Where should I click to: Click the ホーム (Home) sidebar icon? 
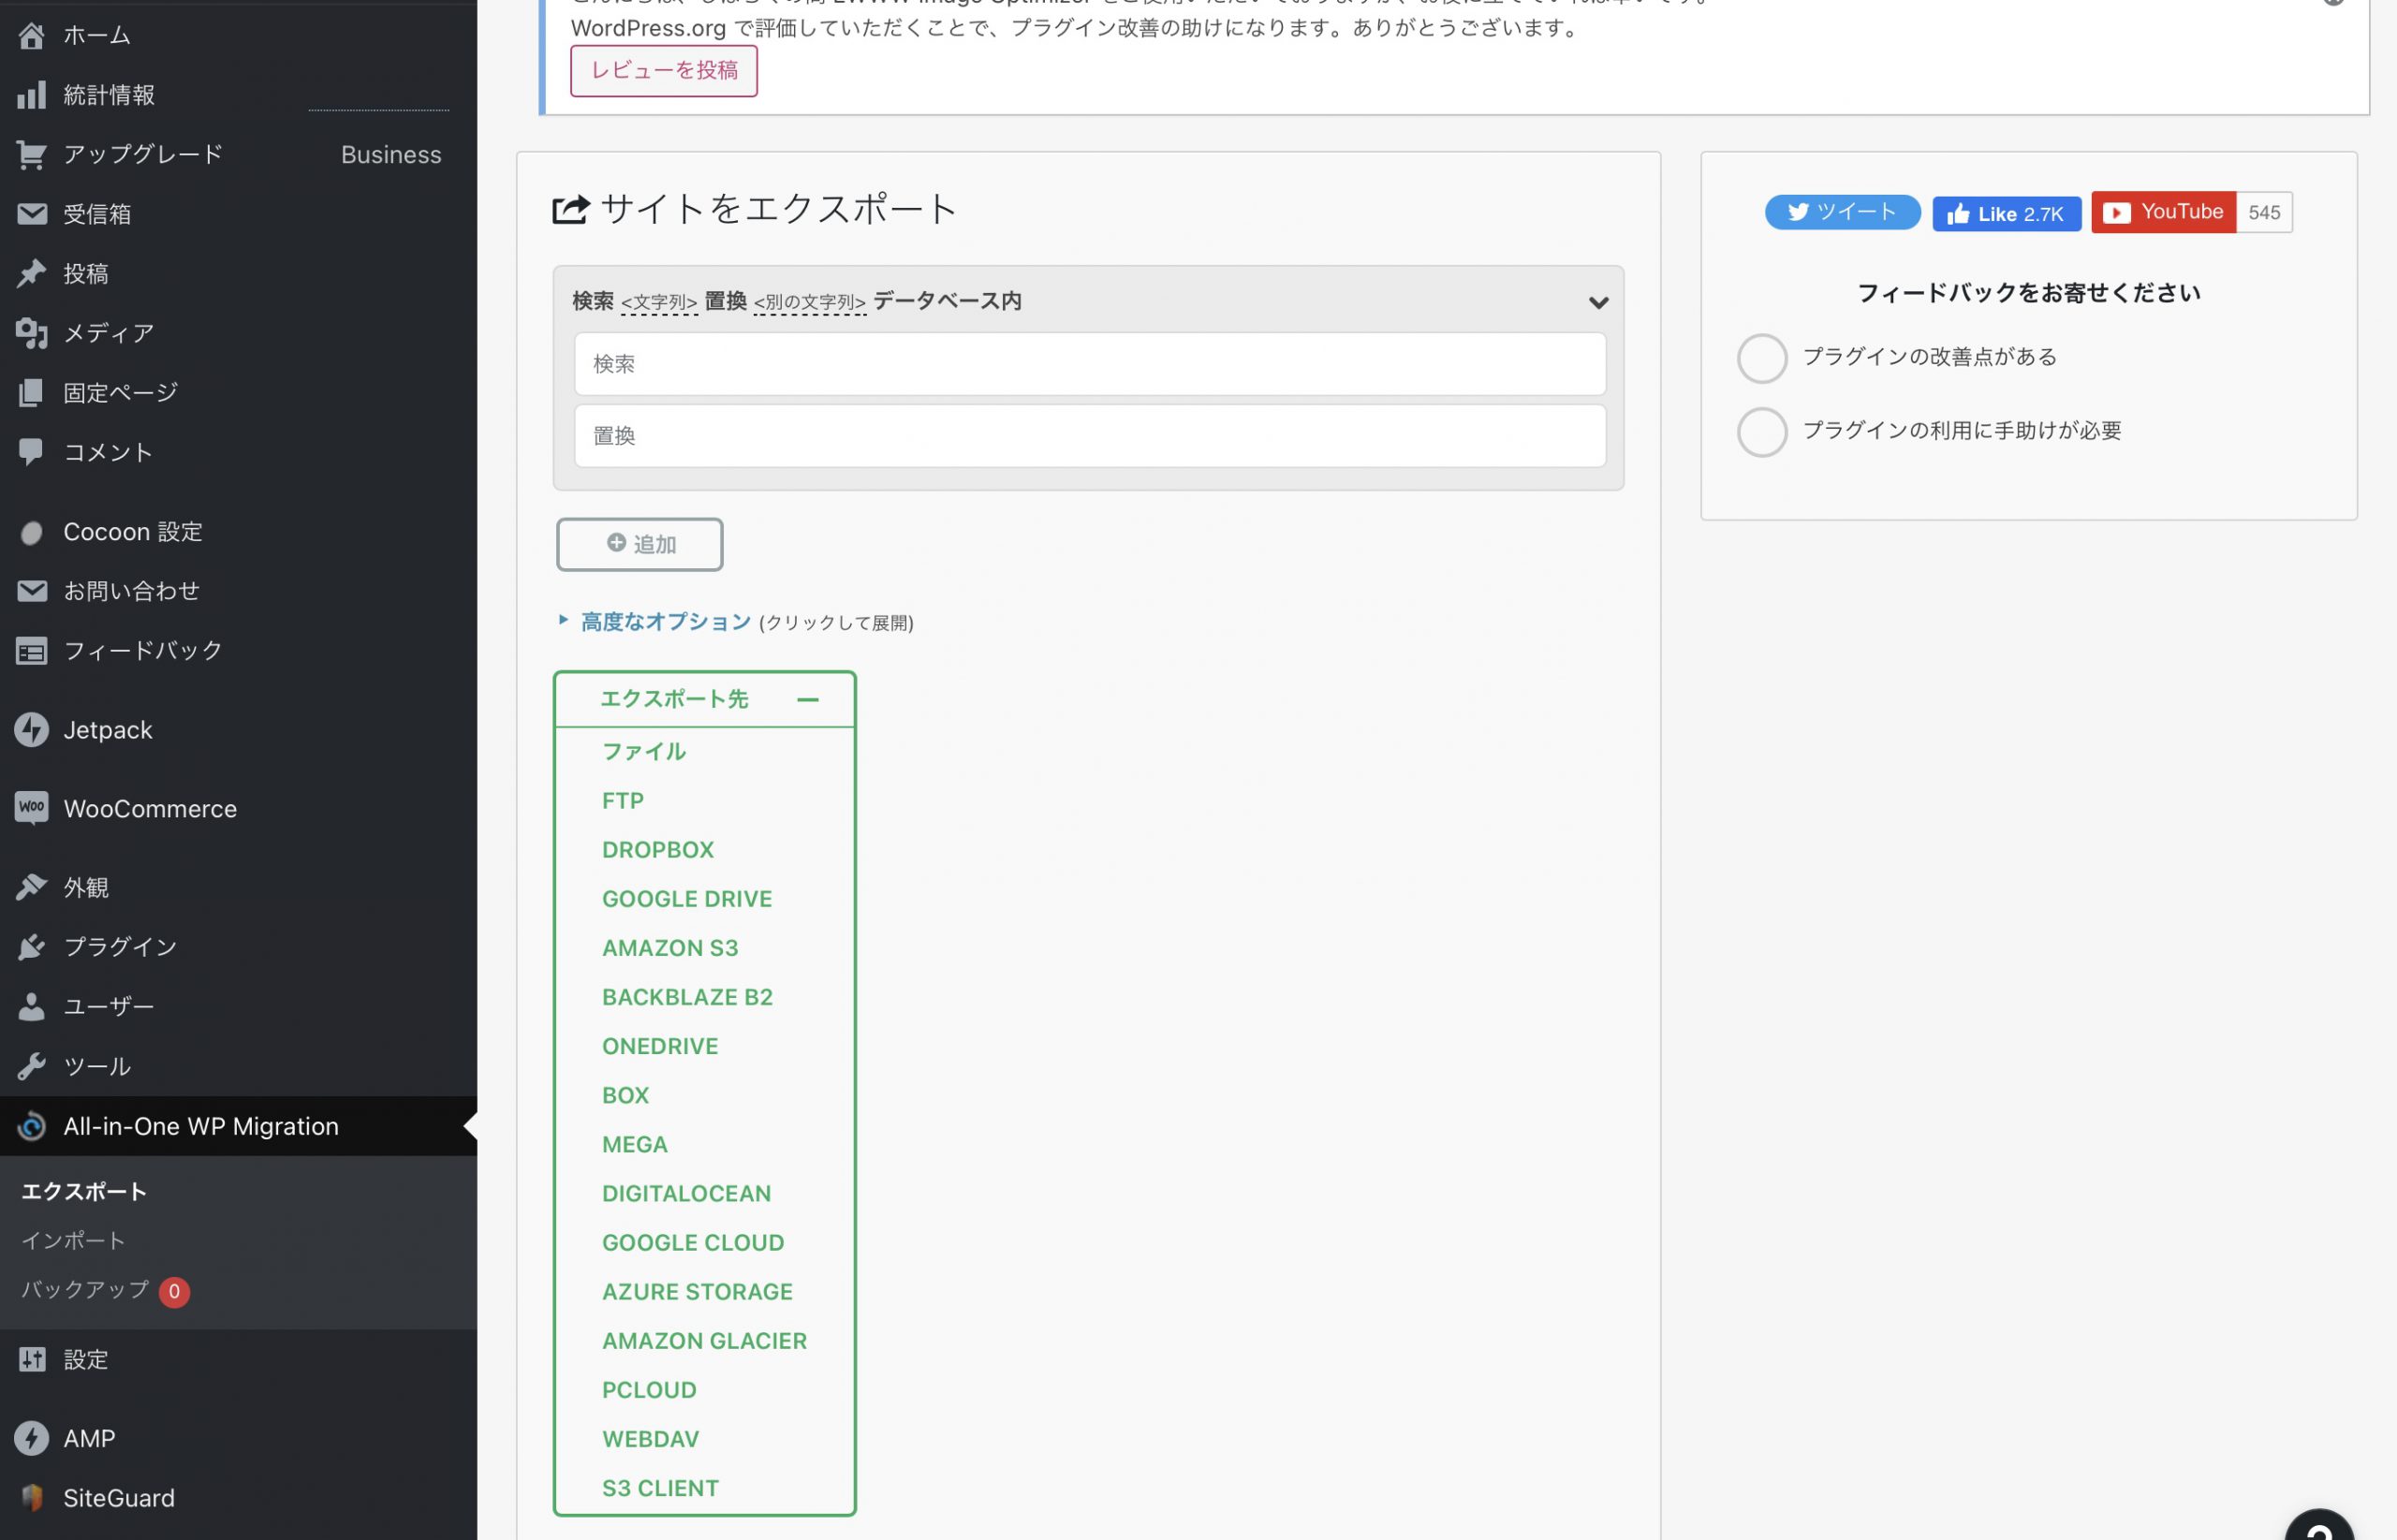(30, 32)
